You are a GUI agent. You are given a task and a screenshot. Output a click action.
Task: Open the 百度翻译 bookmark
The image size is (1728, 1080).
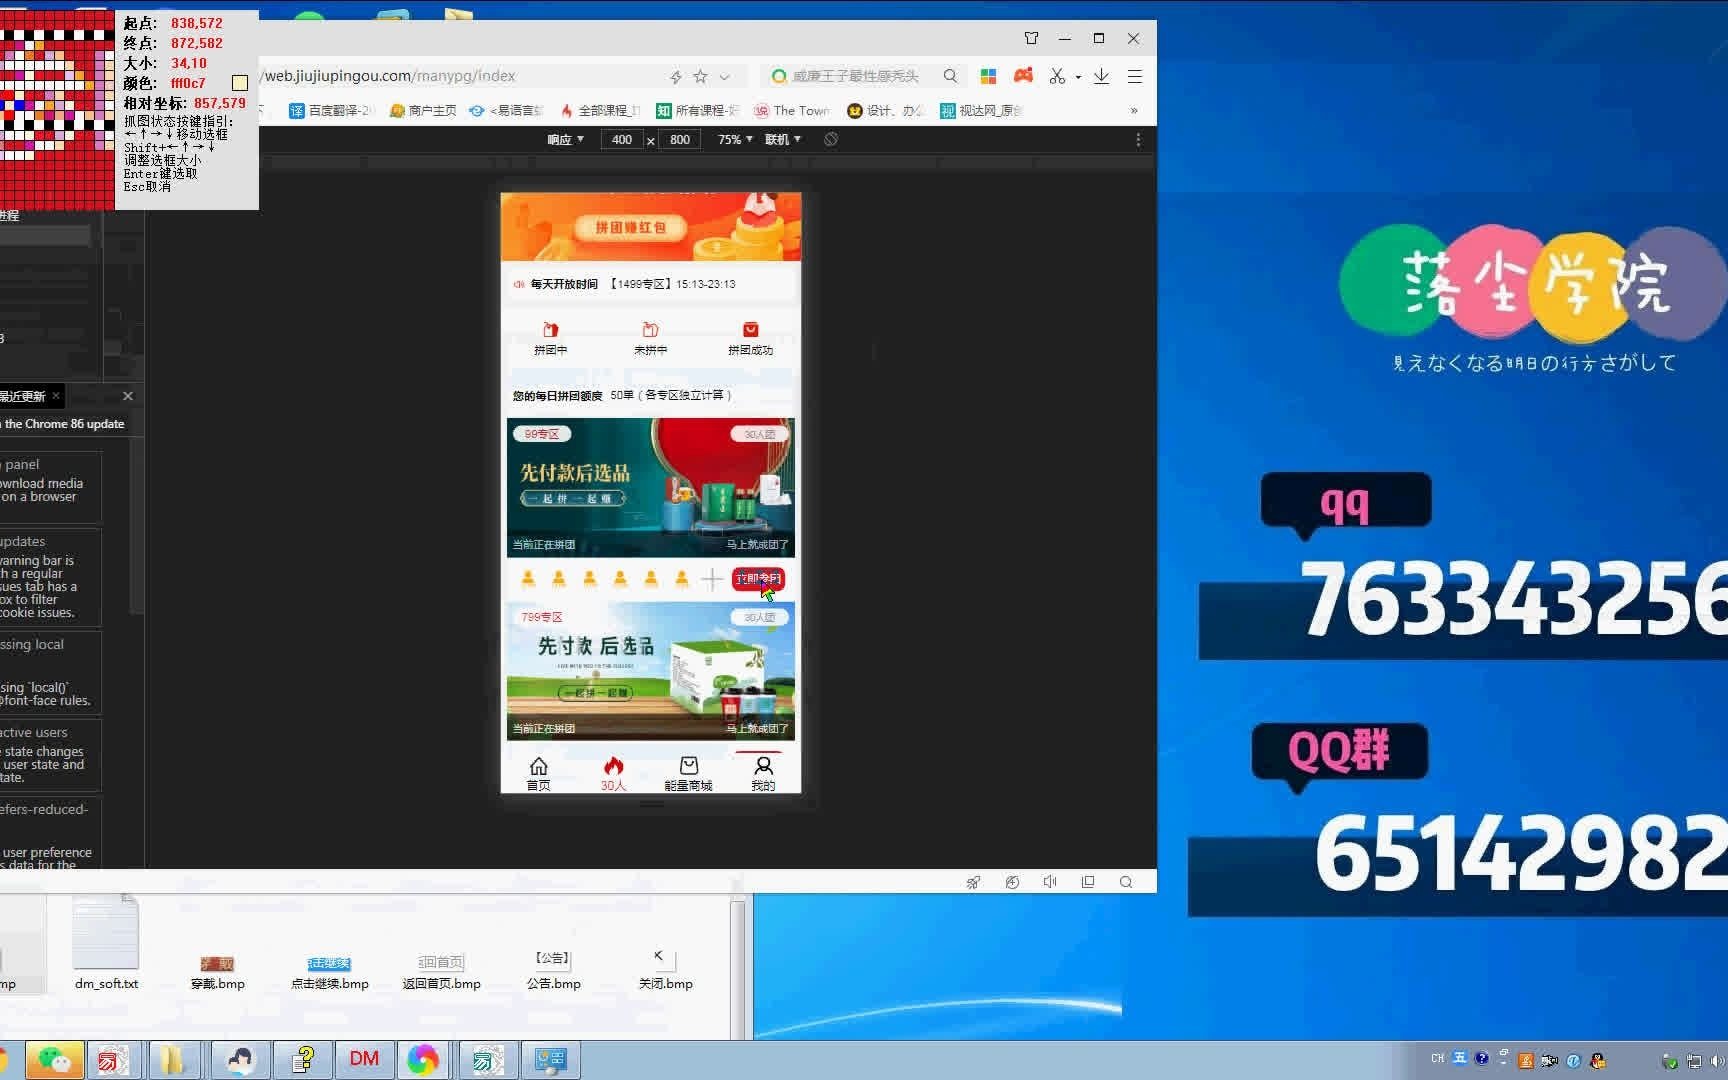(330, 111)
